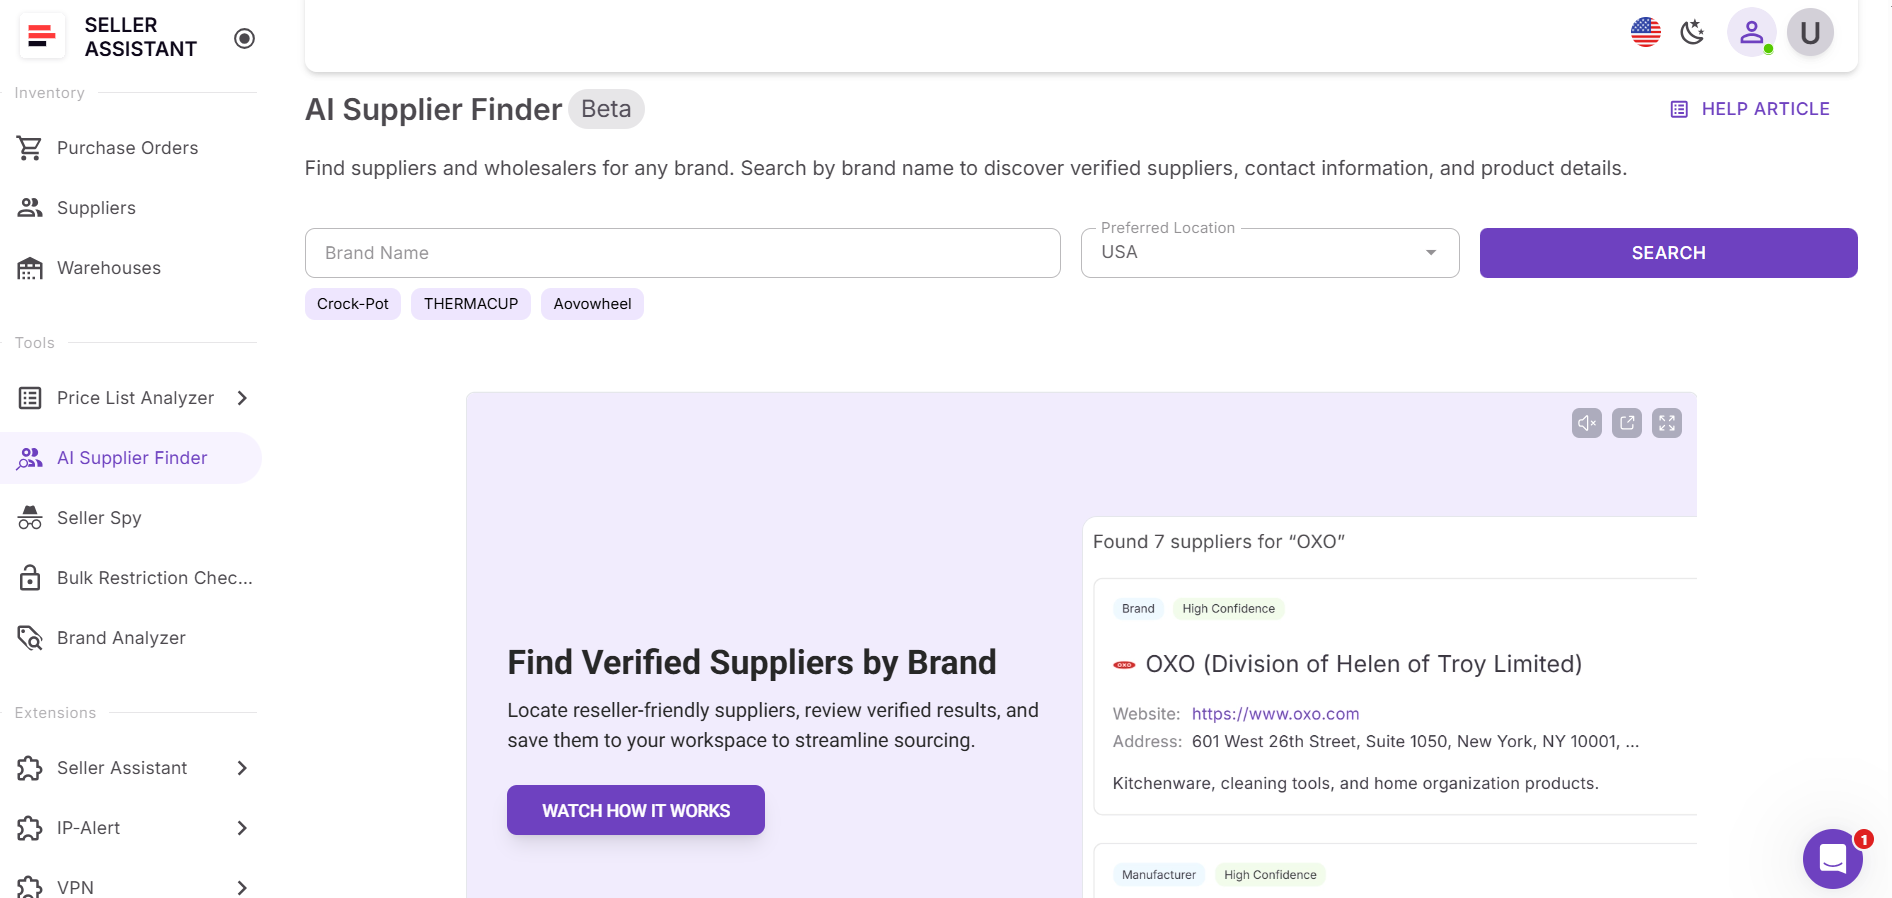
Task: Open the Seller Spy tool icon
Action: point(29,518)
